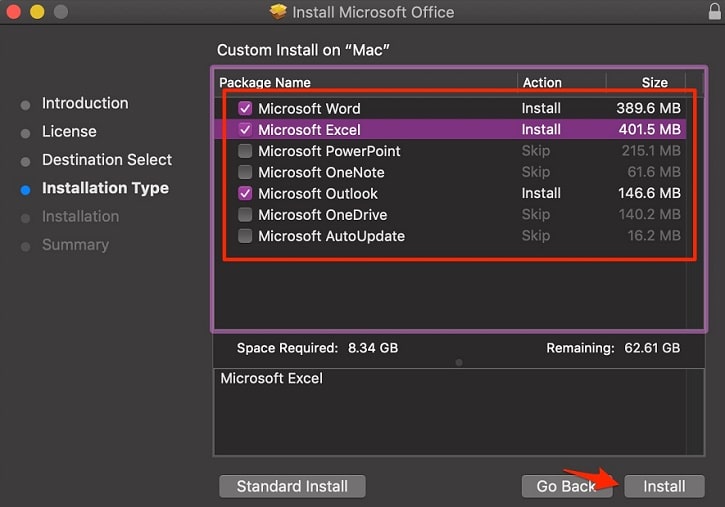Screen dimensions: 725x507
Task: Click the Summary step in the sidebar
Action: (x=75, y=245)
